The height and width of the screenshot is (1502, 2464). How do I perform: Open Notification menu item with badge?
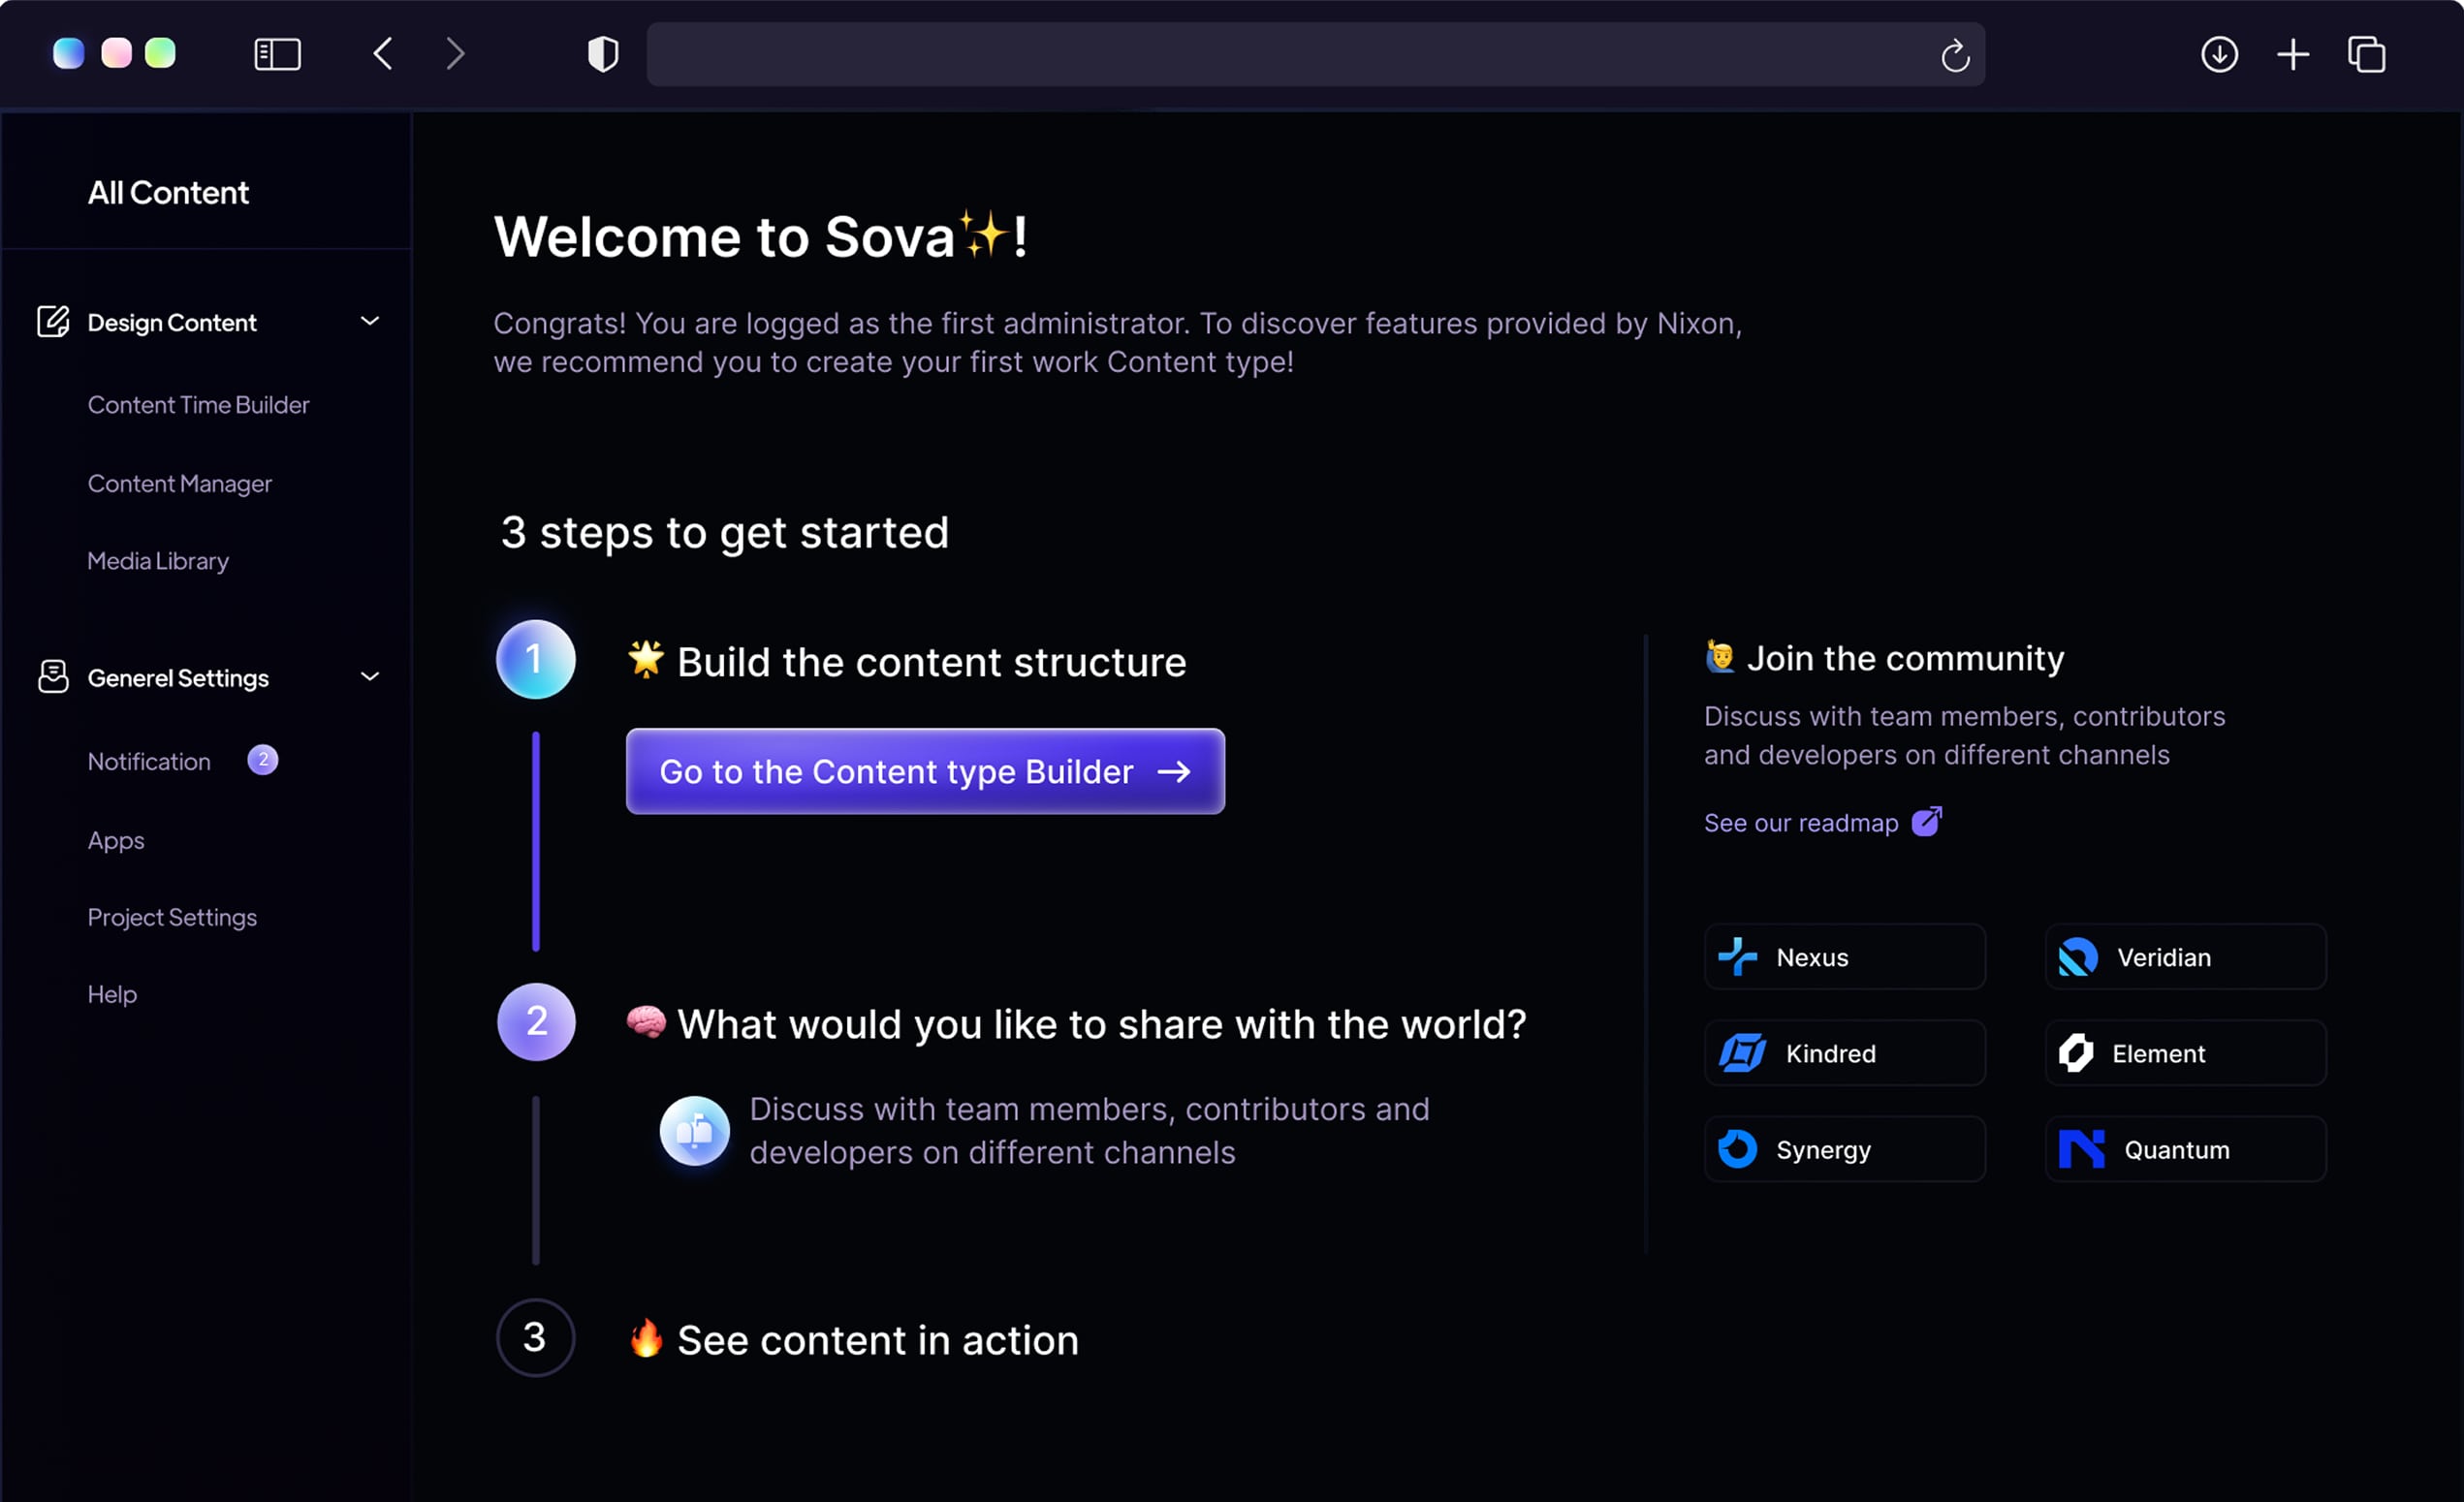[x=150, y=762]
